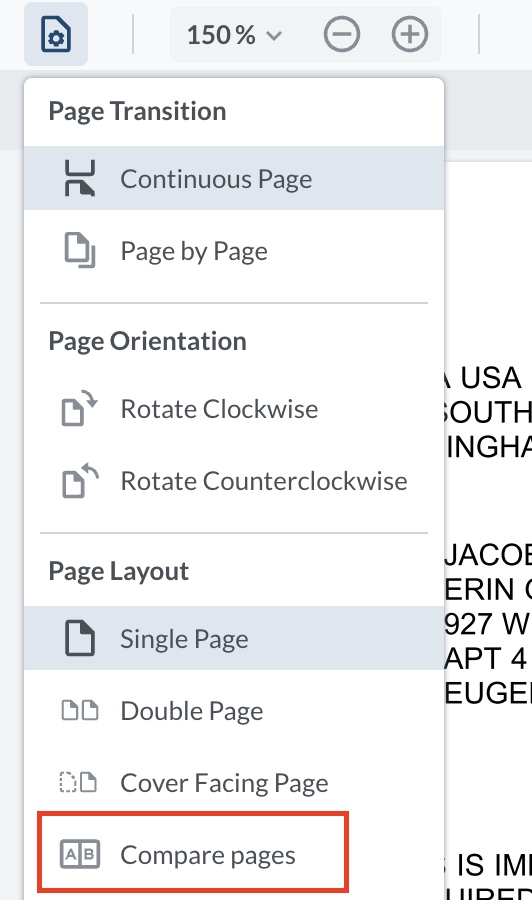The image size is (532, 900).
Task: Click the Rotate Counterclockwise icon
Action: (80, 480)
